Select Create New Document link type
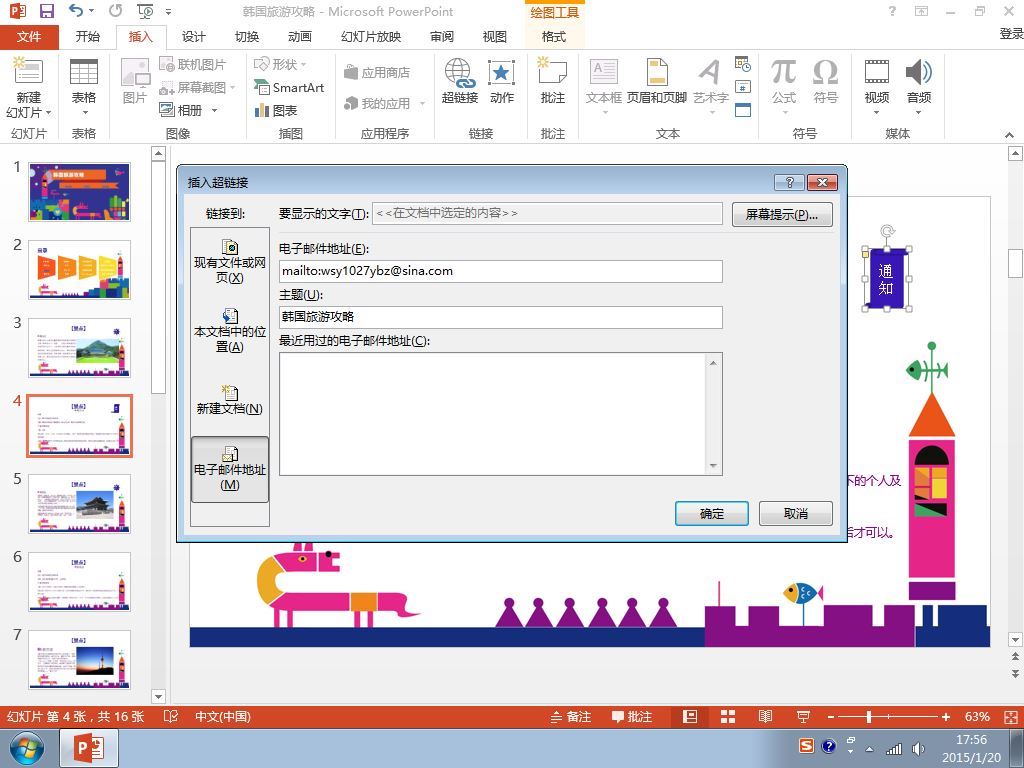The image size is (1024, 768). coord(230,400)
